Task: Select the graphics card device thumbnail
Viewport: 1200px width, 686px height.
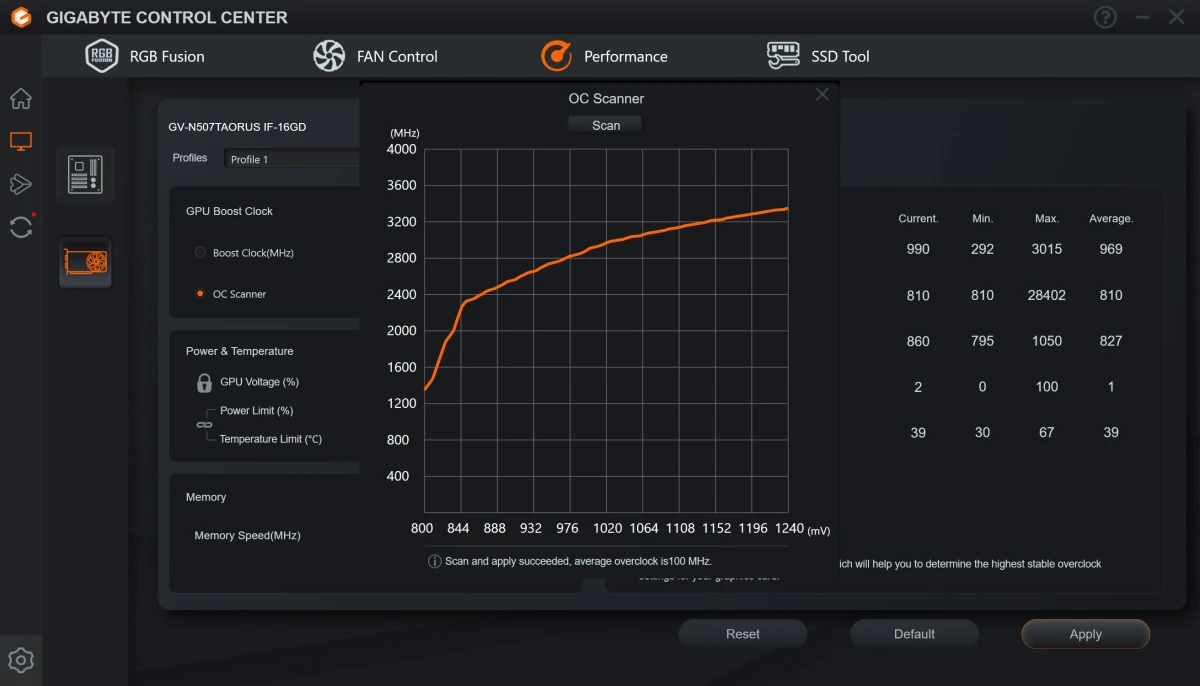Action: point(85,262)
